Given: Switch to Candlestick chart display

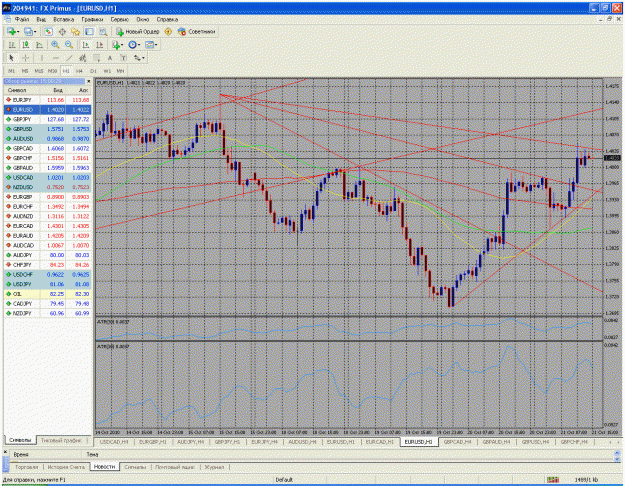Looking at the screenshot, I should [26, 45].
